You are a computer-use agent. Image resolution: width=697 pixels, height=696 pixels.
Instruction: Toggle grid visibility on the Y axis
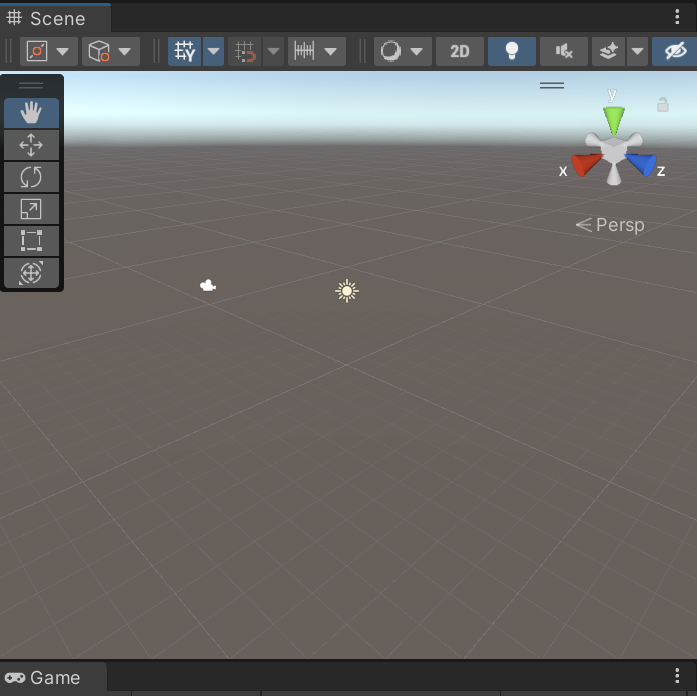pyautogui.click(x=184, y=51)
